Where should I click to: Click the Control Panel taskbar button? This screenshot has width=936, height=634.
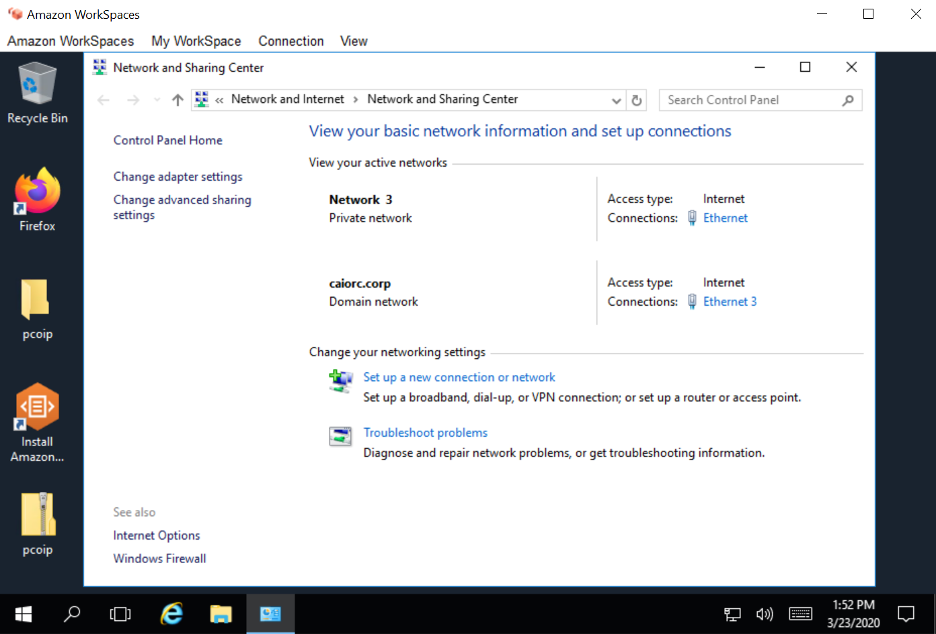tap(270, 614)
